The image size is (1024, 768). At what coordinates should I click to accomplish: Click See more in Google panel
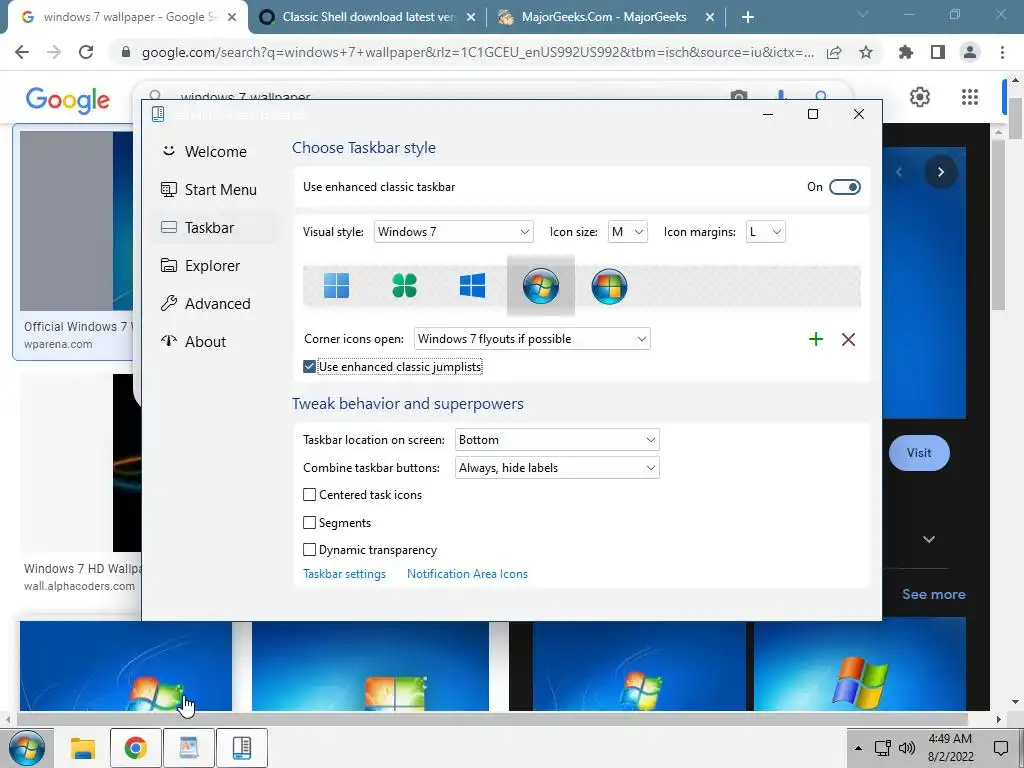(x=933, y=594)
